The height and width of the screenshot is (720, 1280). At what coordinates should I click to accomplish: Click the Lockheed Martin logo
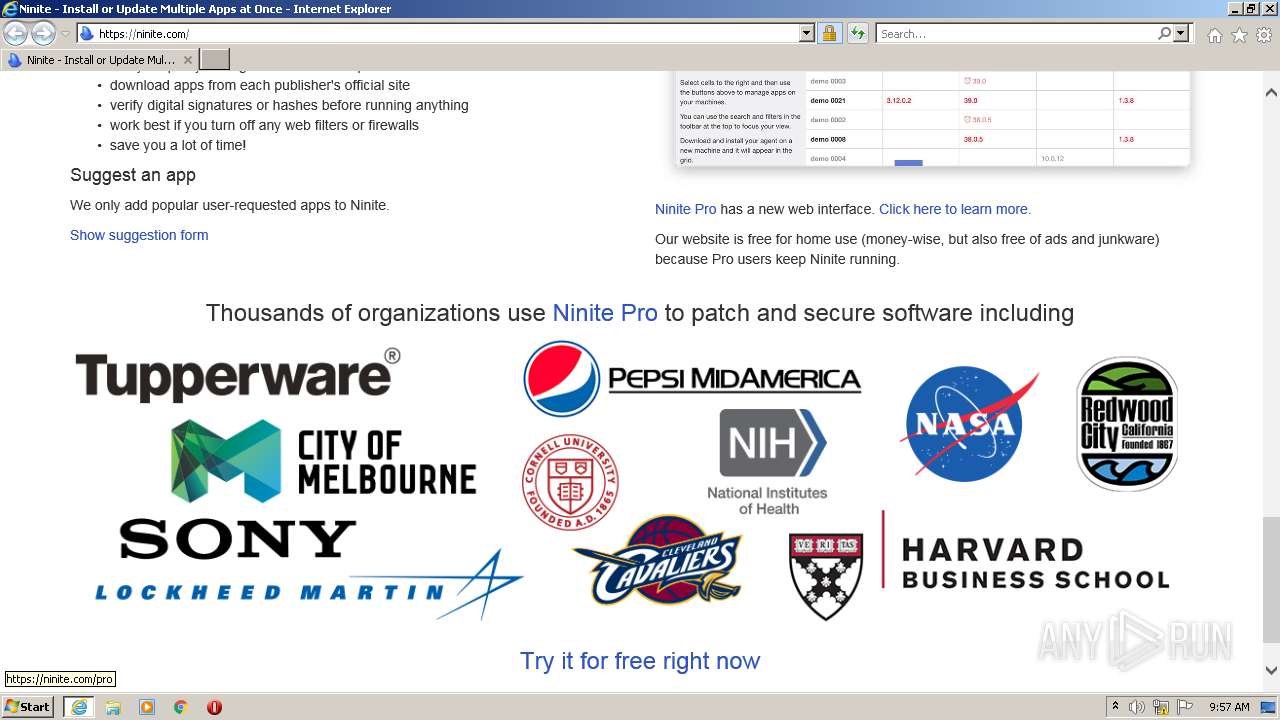click(309, 584)
